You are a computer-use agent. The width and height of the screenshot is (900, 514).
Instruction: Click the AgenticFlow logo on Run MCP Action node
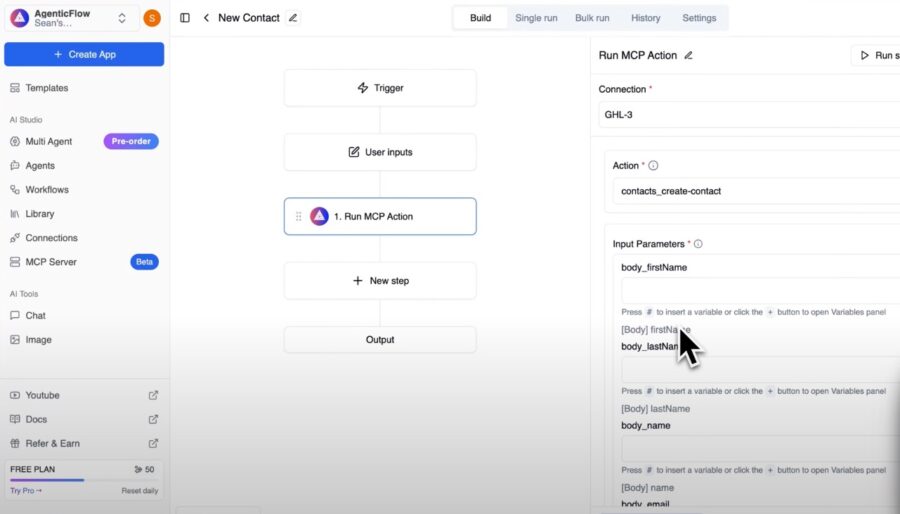click(319, 216)
